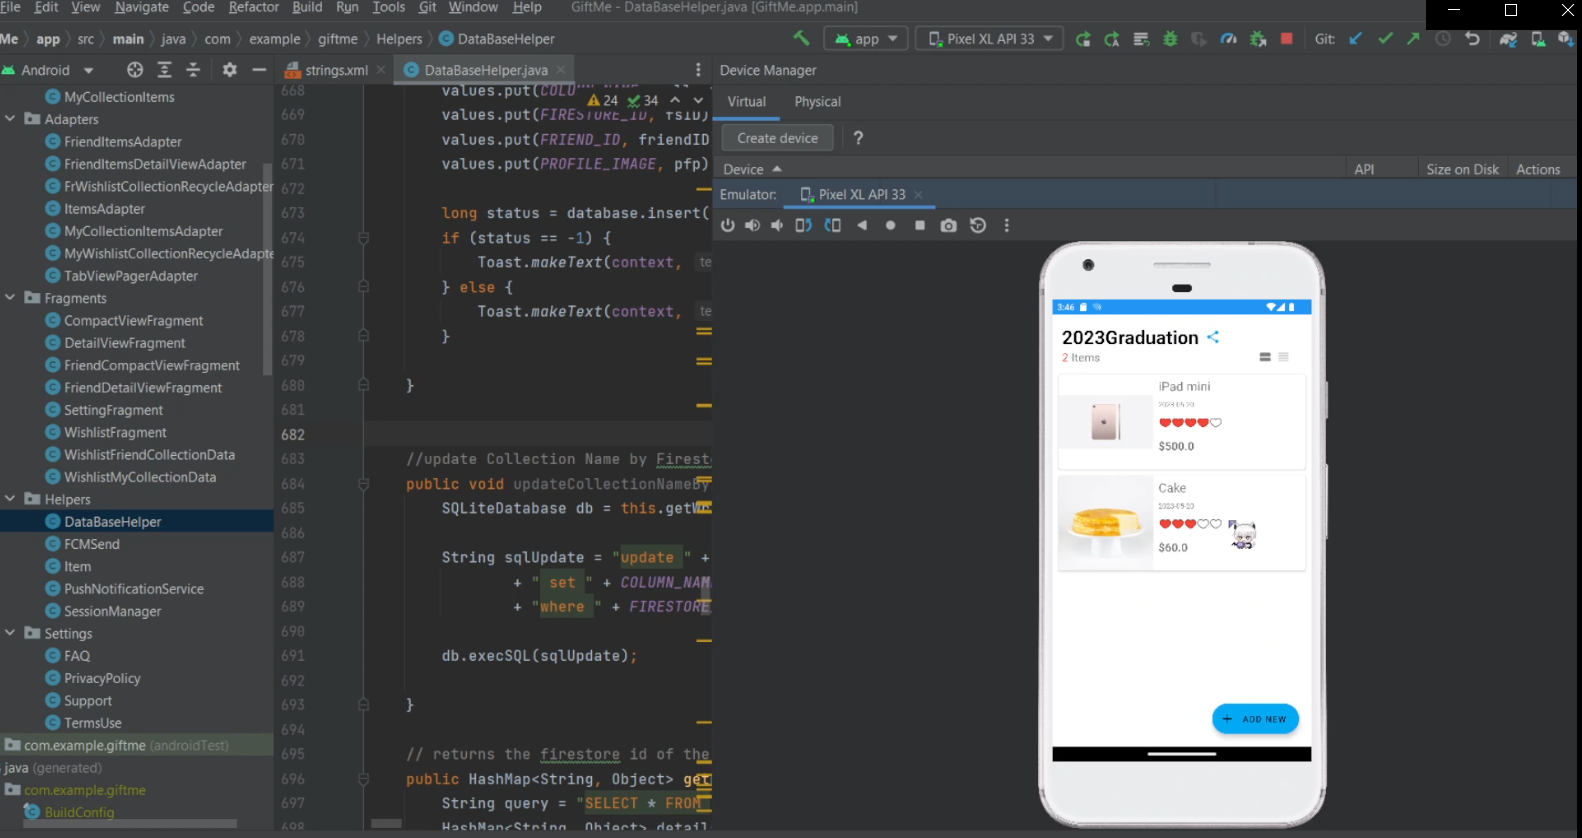Collapse the Settings folder
The height and width of the screenshot is (838, 1582).
tap(10, 633)
